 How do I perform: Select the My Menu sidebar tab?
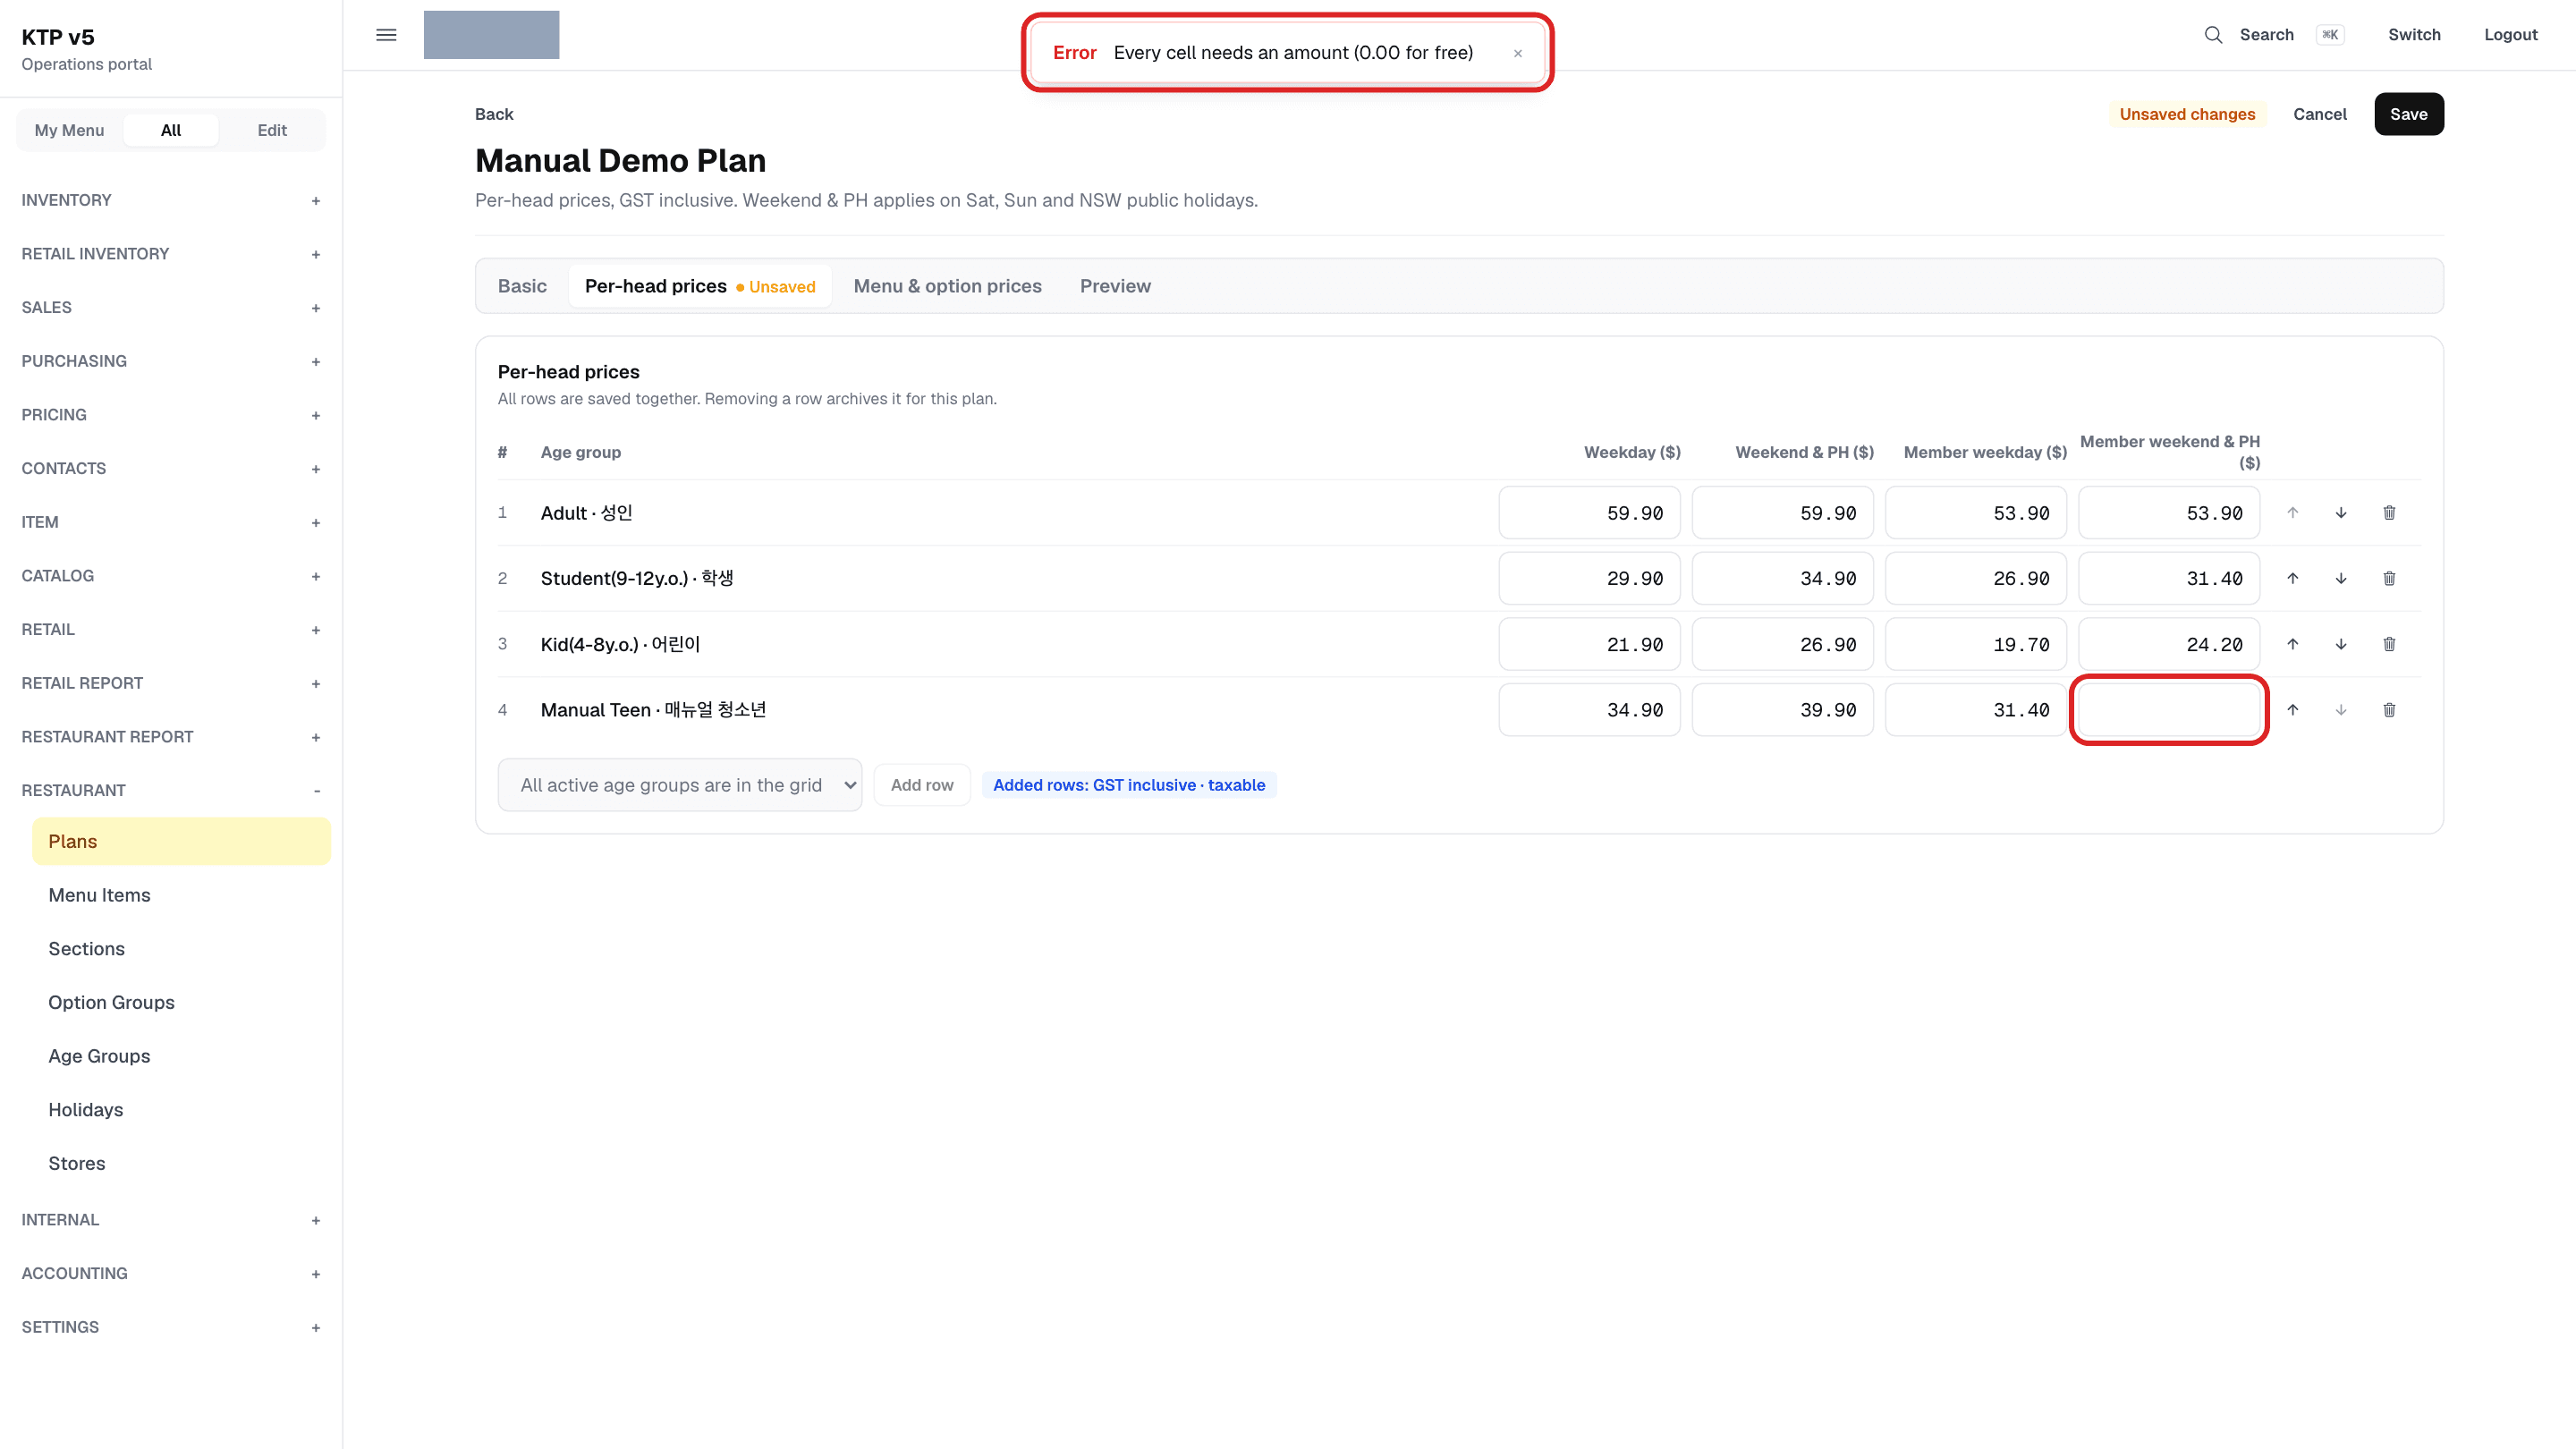tap(69, 130)
